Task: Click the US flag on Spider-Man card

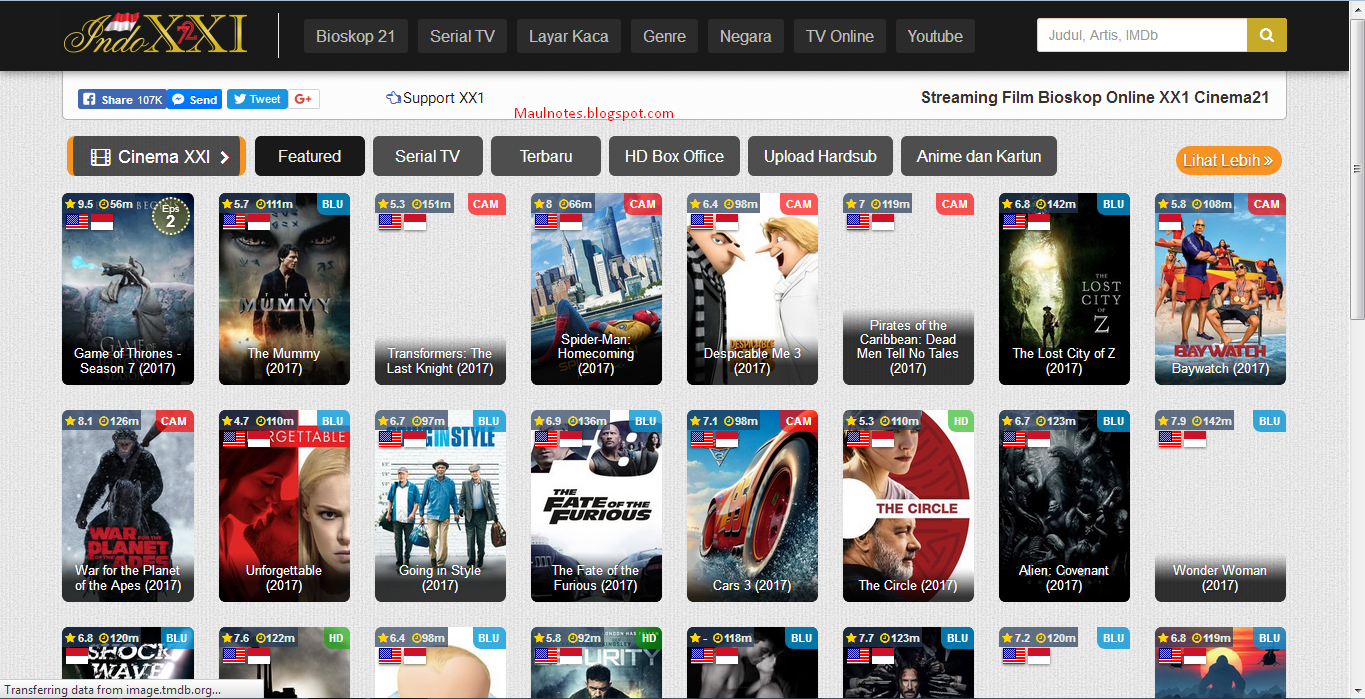Action: point(546,222)
